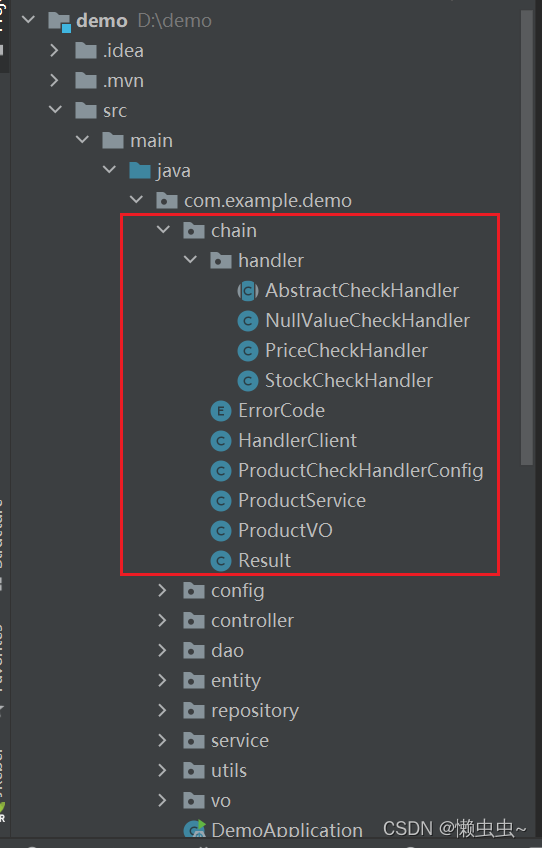This screenshot has height=848, width=542.
Task: Select the StockCheckHandler file name
Action: pyautogui.click(x=349, y=380)
